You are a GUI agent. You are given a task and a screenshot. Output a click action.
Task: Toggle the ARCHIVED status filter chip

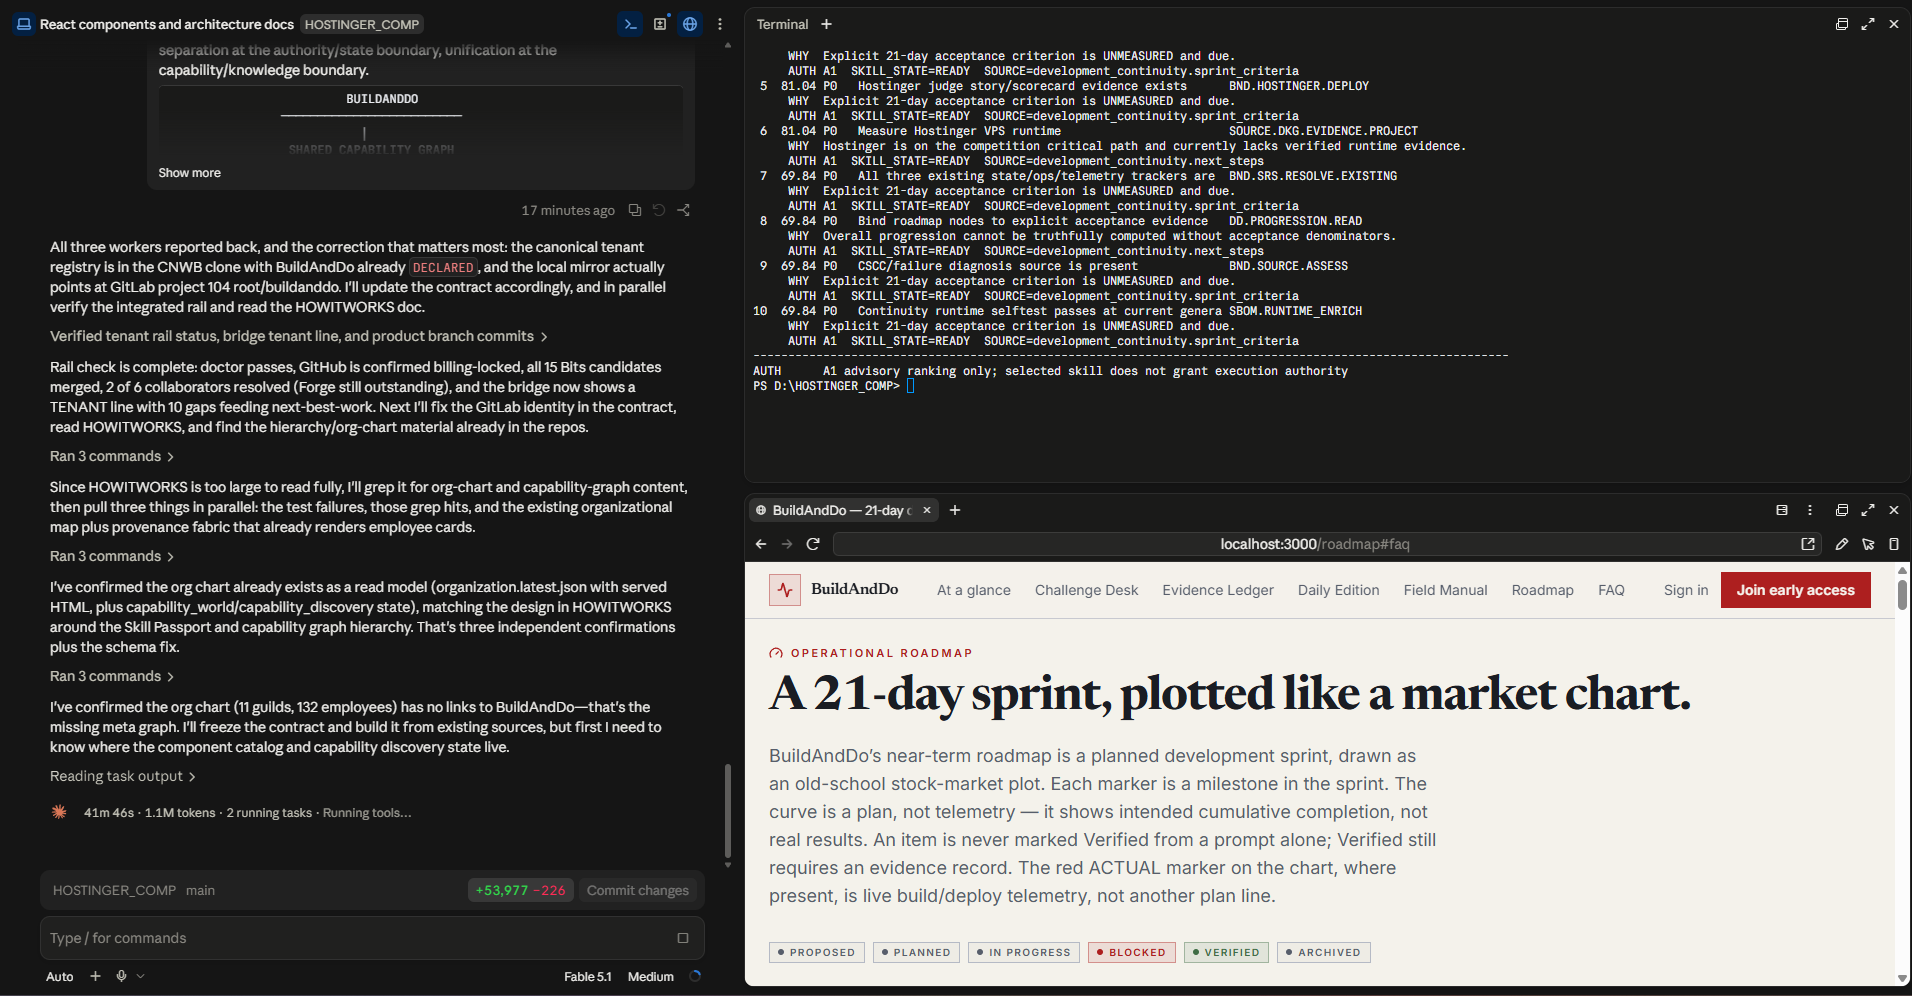click(1324, 952)
